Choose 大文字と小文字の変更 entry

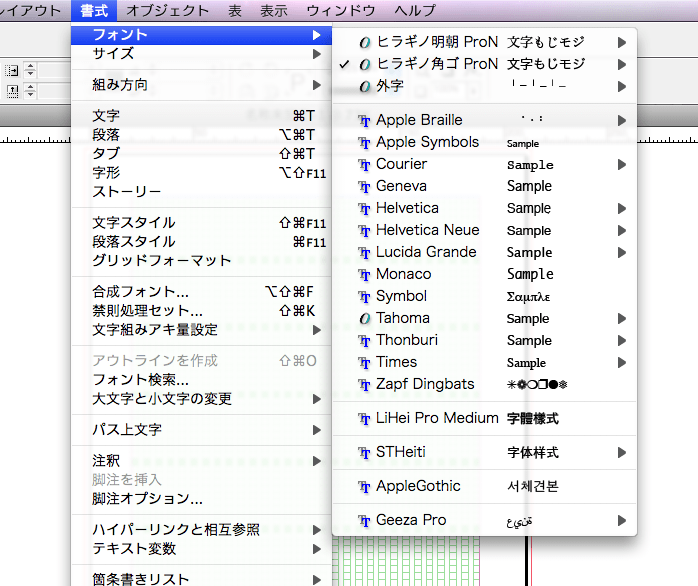coord(201,399)
